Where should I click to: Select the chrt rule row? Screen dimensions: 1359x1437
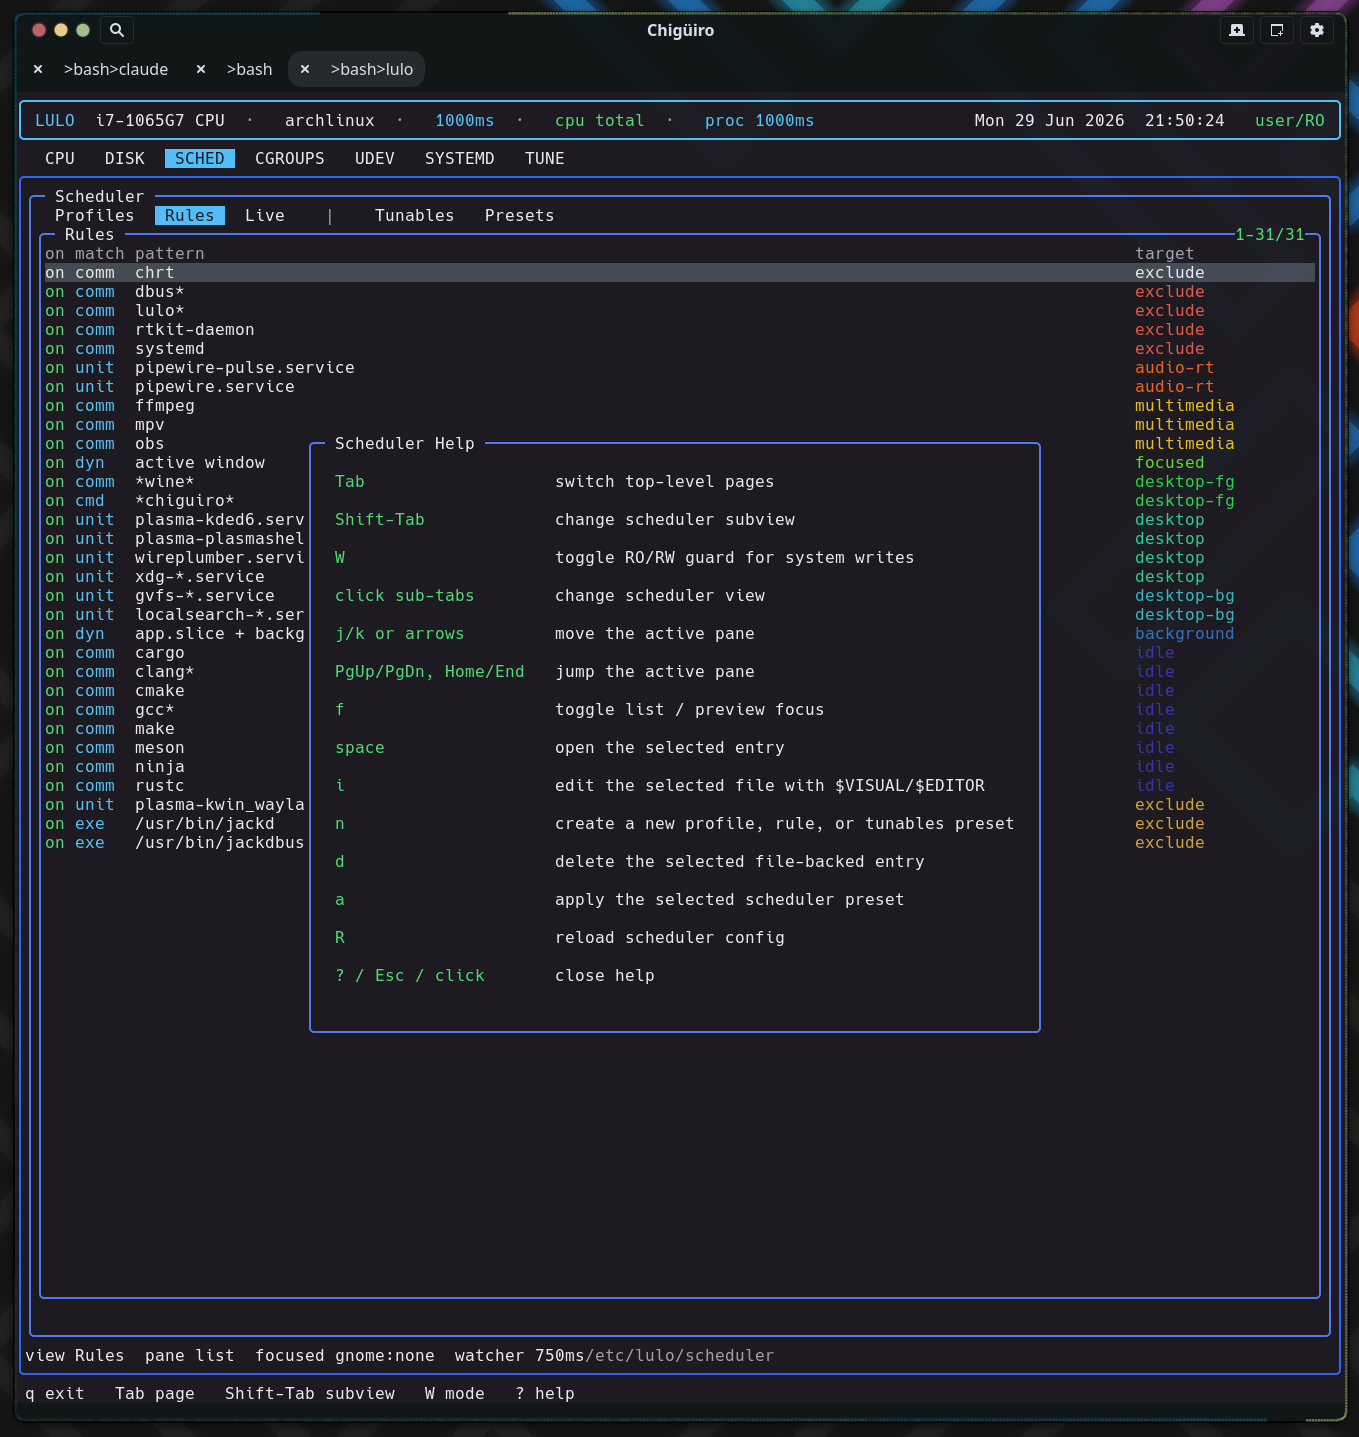(x=680, y=272)
